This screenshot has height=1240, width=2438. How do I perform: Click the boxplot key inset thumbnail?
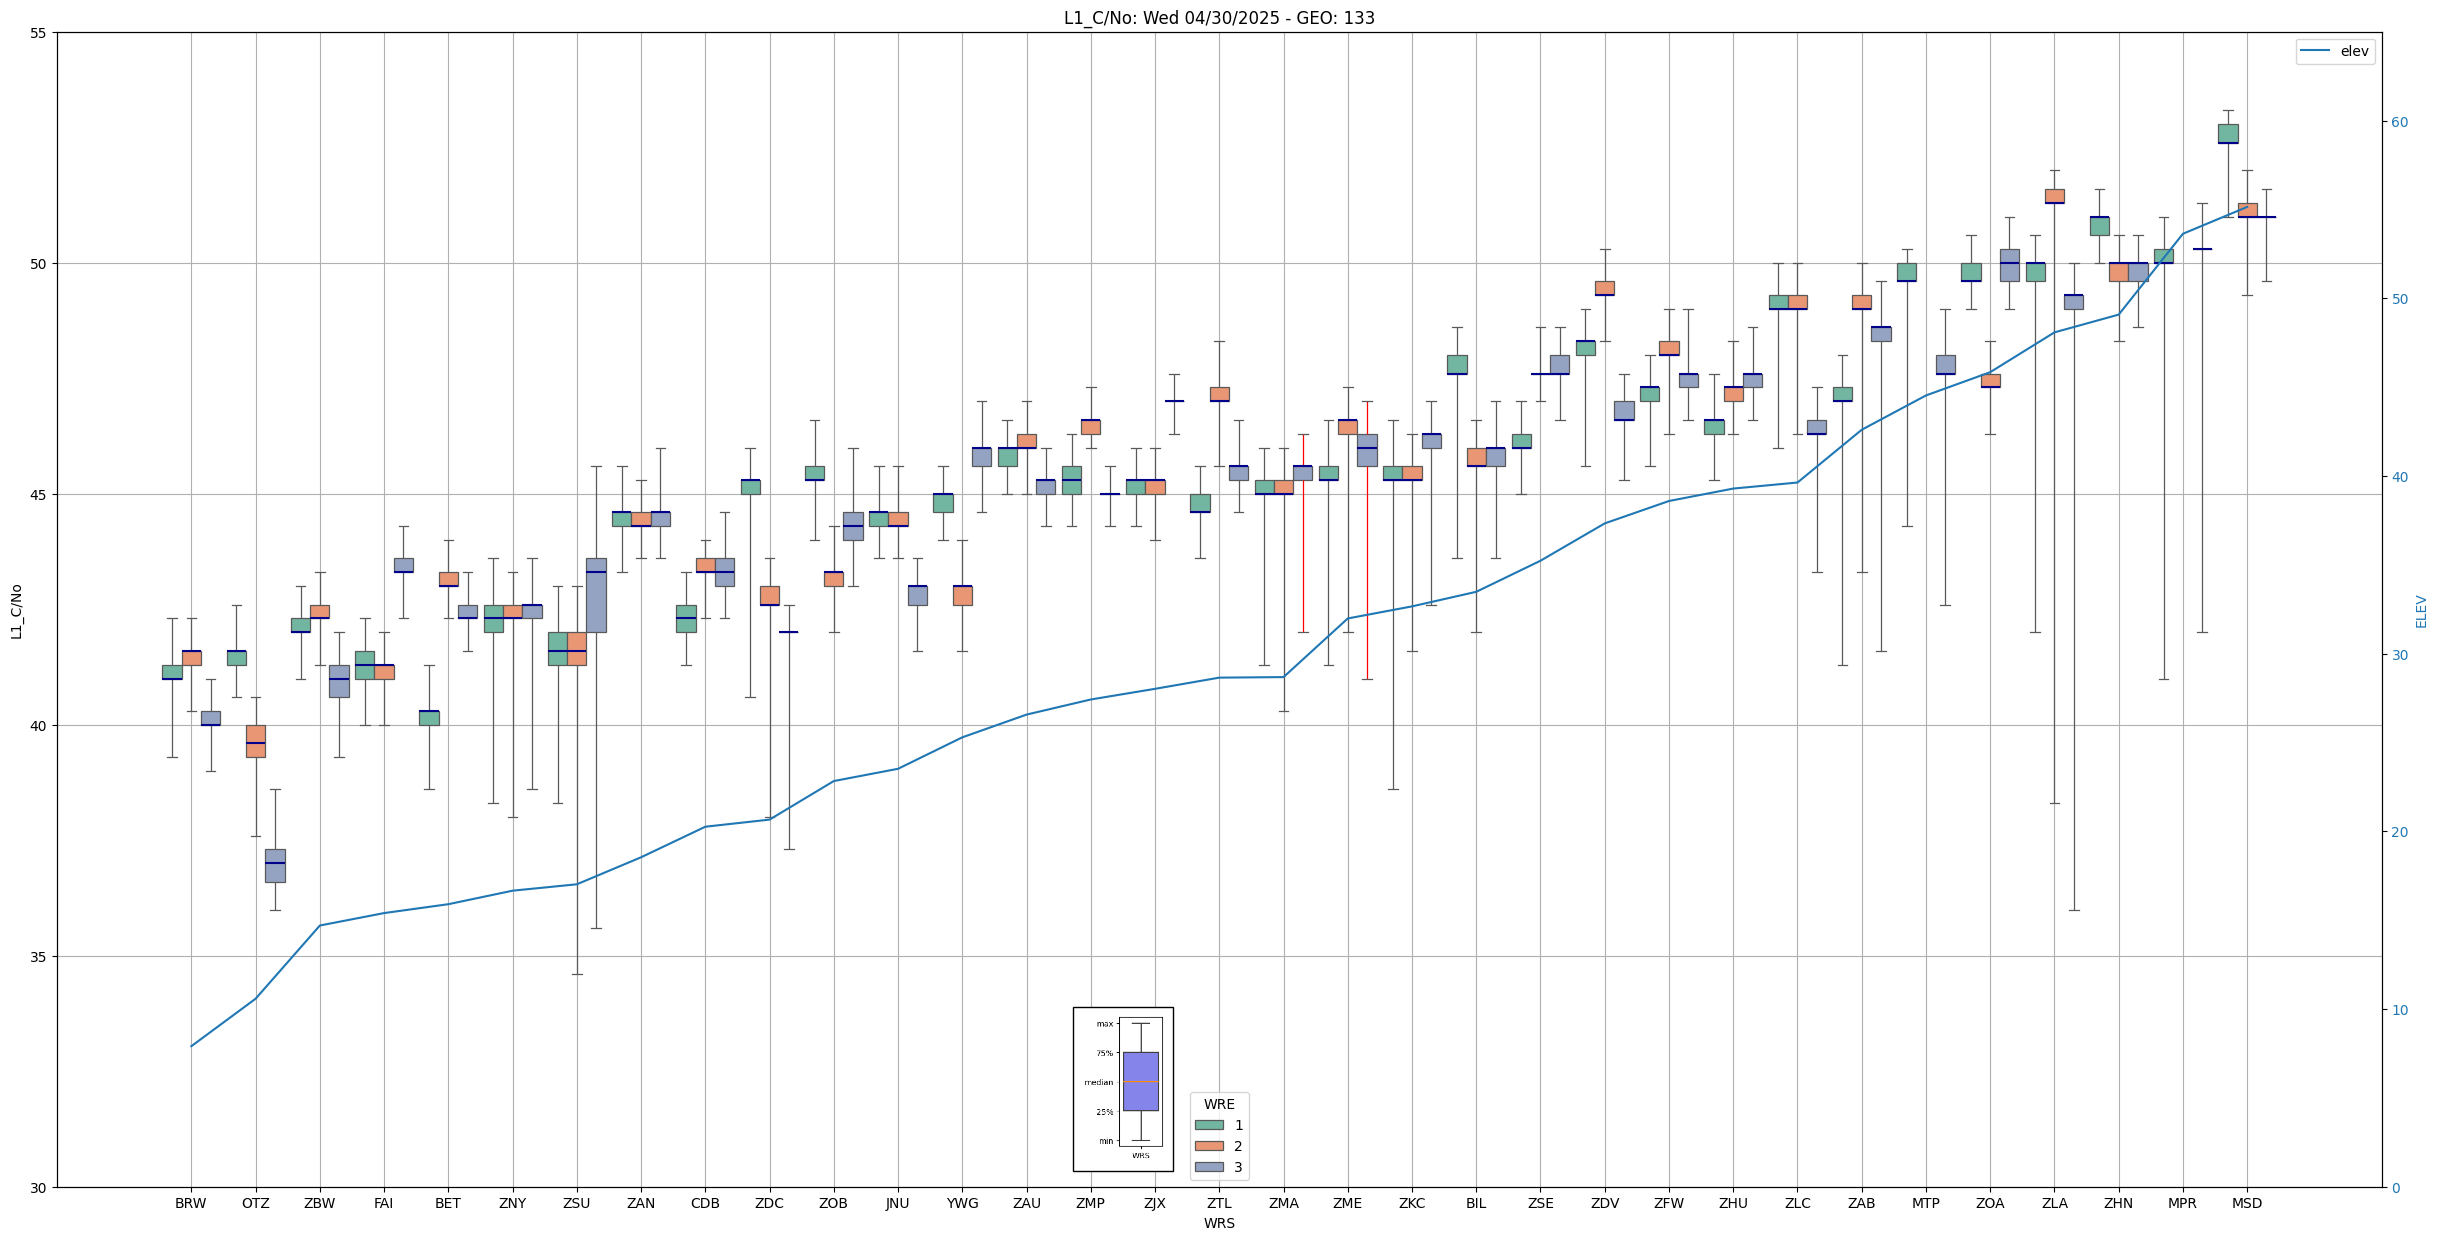click(x=1122, y=1088)
